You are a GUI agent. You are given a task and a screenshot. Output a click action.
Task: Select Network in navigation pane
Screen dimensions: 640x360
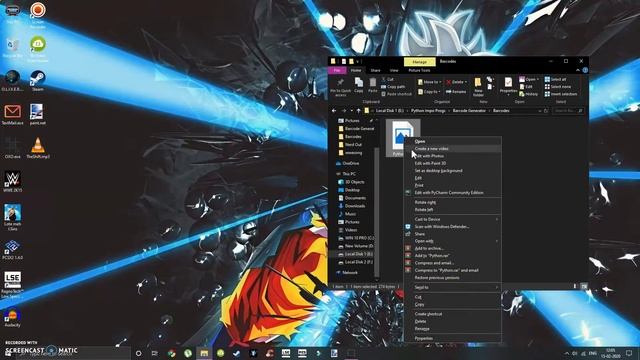(347, 273)
